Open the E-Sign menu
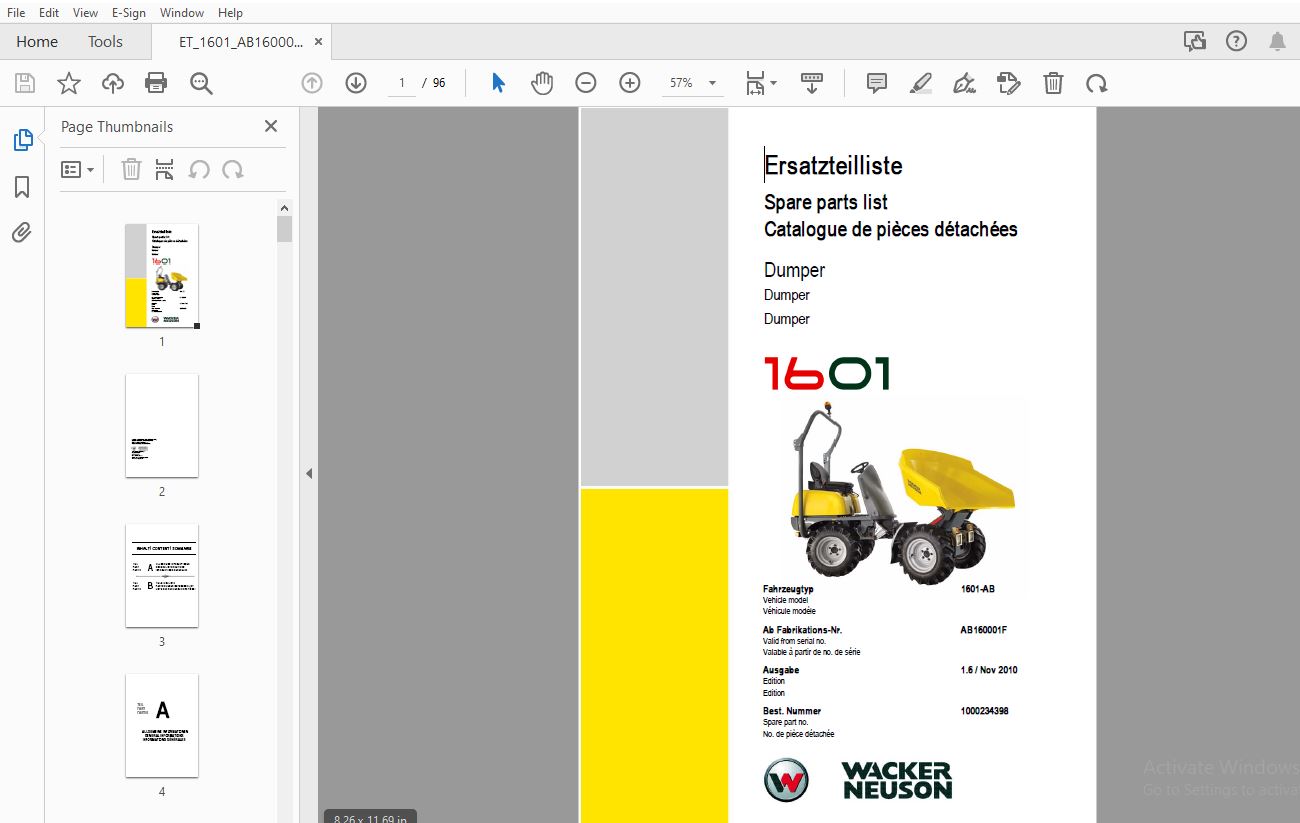 128,13
